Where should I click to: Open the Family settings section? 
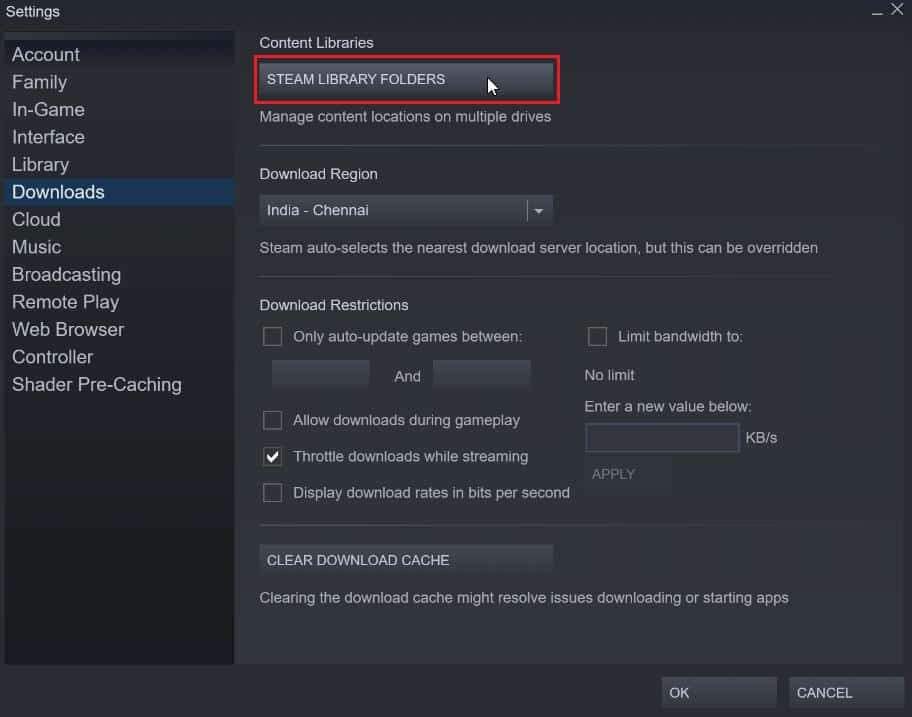(x=39, y=82)
